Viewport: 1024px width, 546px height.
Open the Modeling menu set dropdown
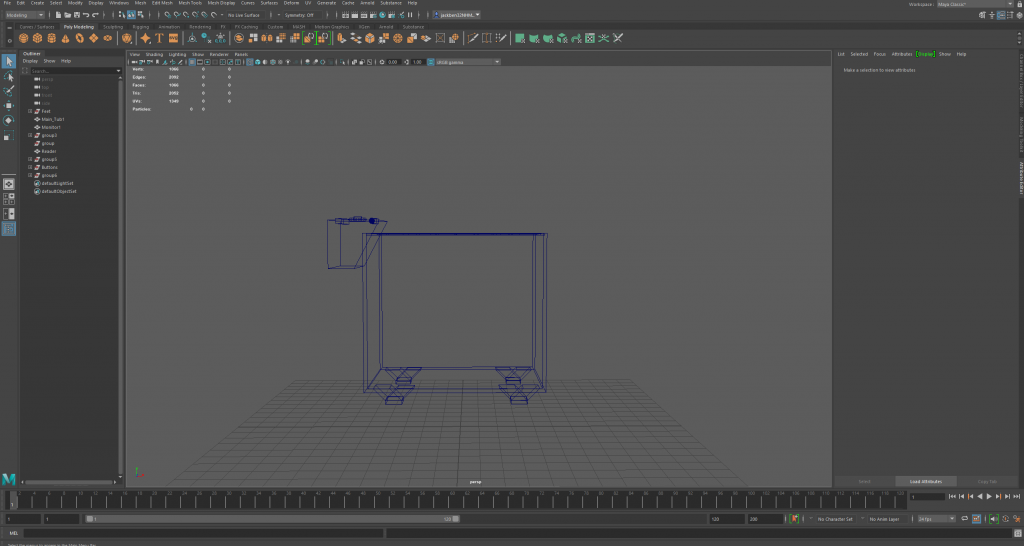(25, 15)
